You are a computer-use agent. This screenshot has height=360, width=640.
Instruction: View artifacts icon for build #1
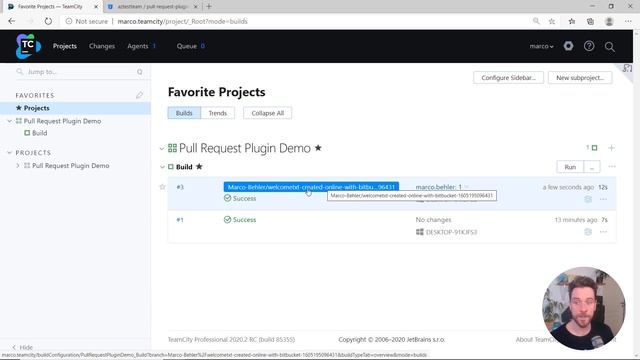click(x=588, y=232)
